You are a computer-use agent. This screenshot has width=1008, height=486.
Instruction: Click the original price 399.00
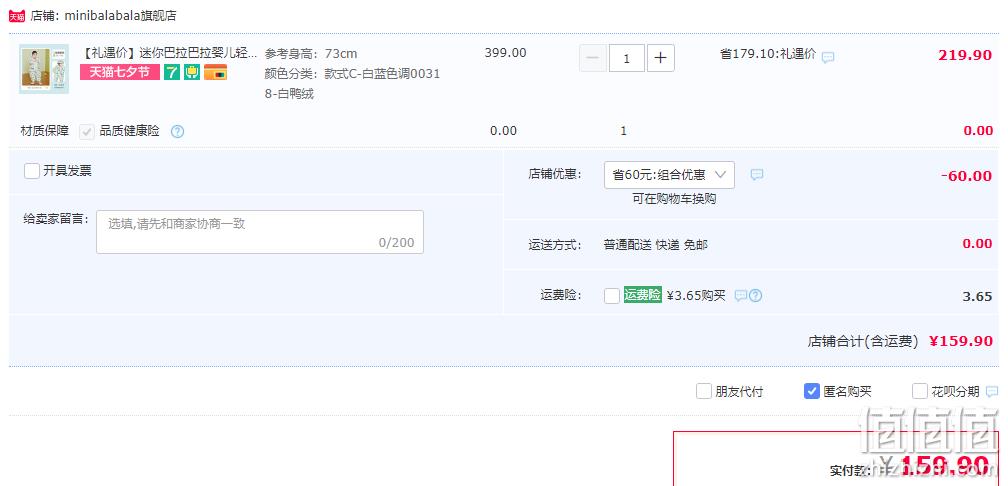(505, 53)
